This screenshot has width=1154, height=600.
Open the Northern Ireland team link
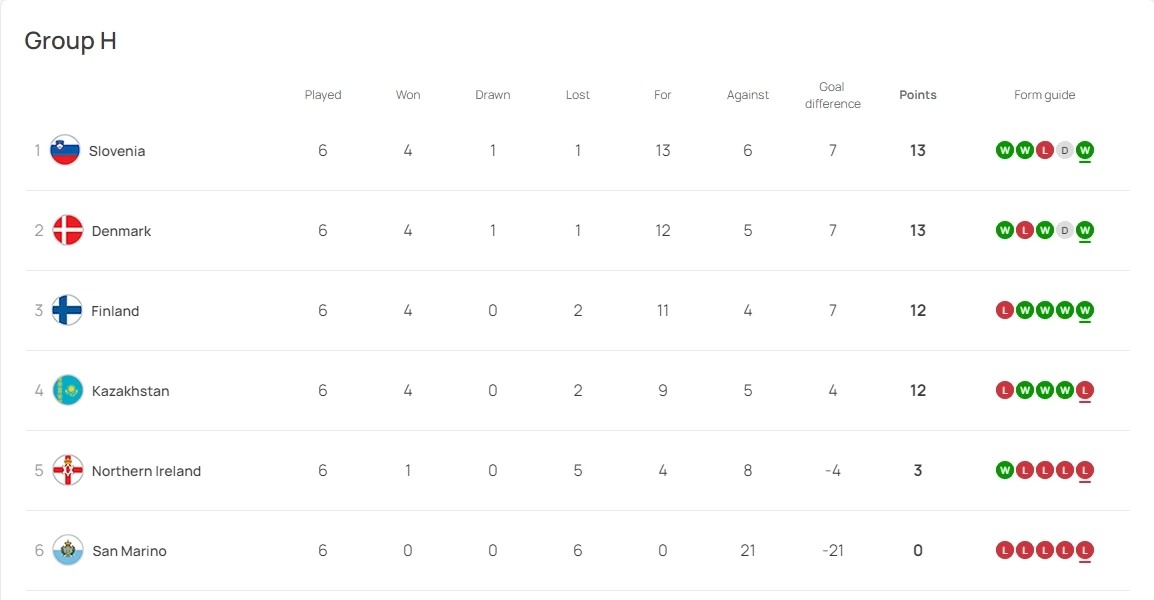click(146, 471)
